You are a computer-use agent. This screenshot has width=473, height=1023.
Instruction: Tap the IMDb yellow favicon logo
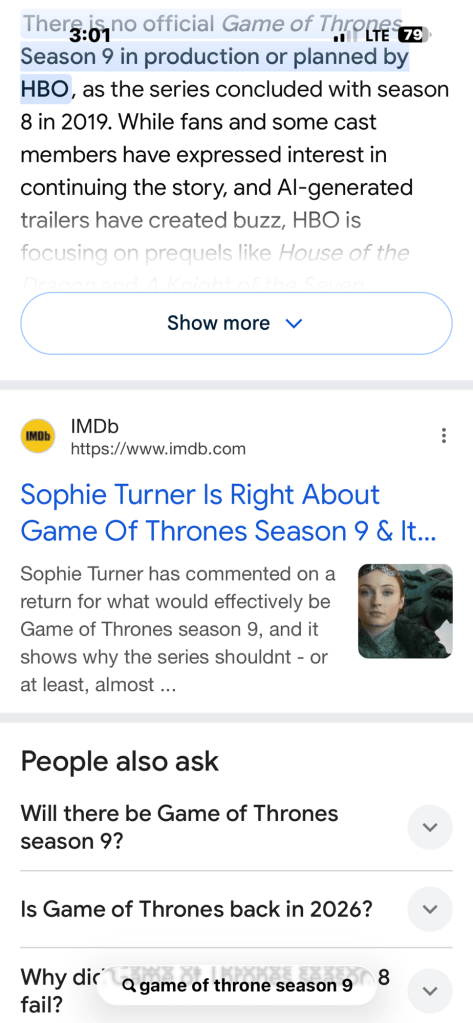[x=38, y=436]
